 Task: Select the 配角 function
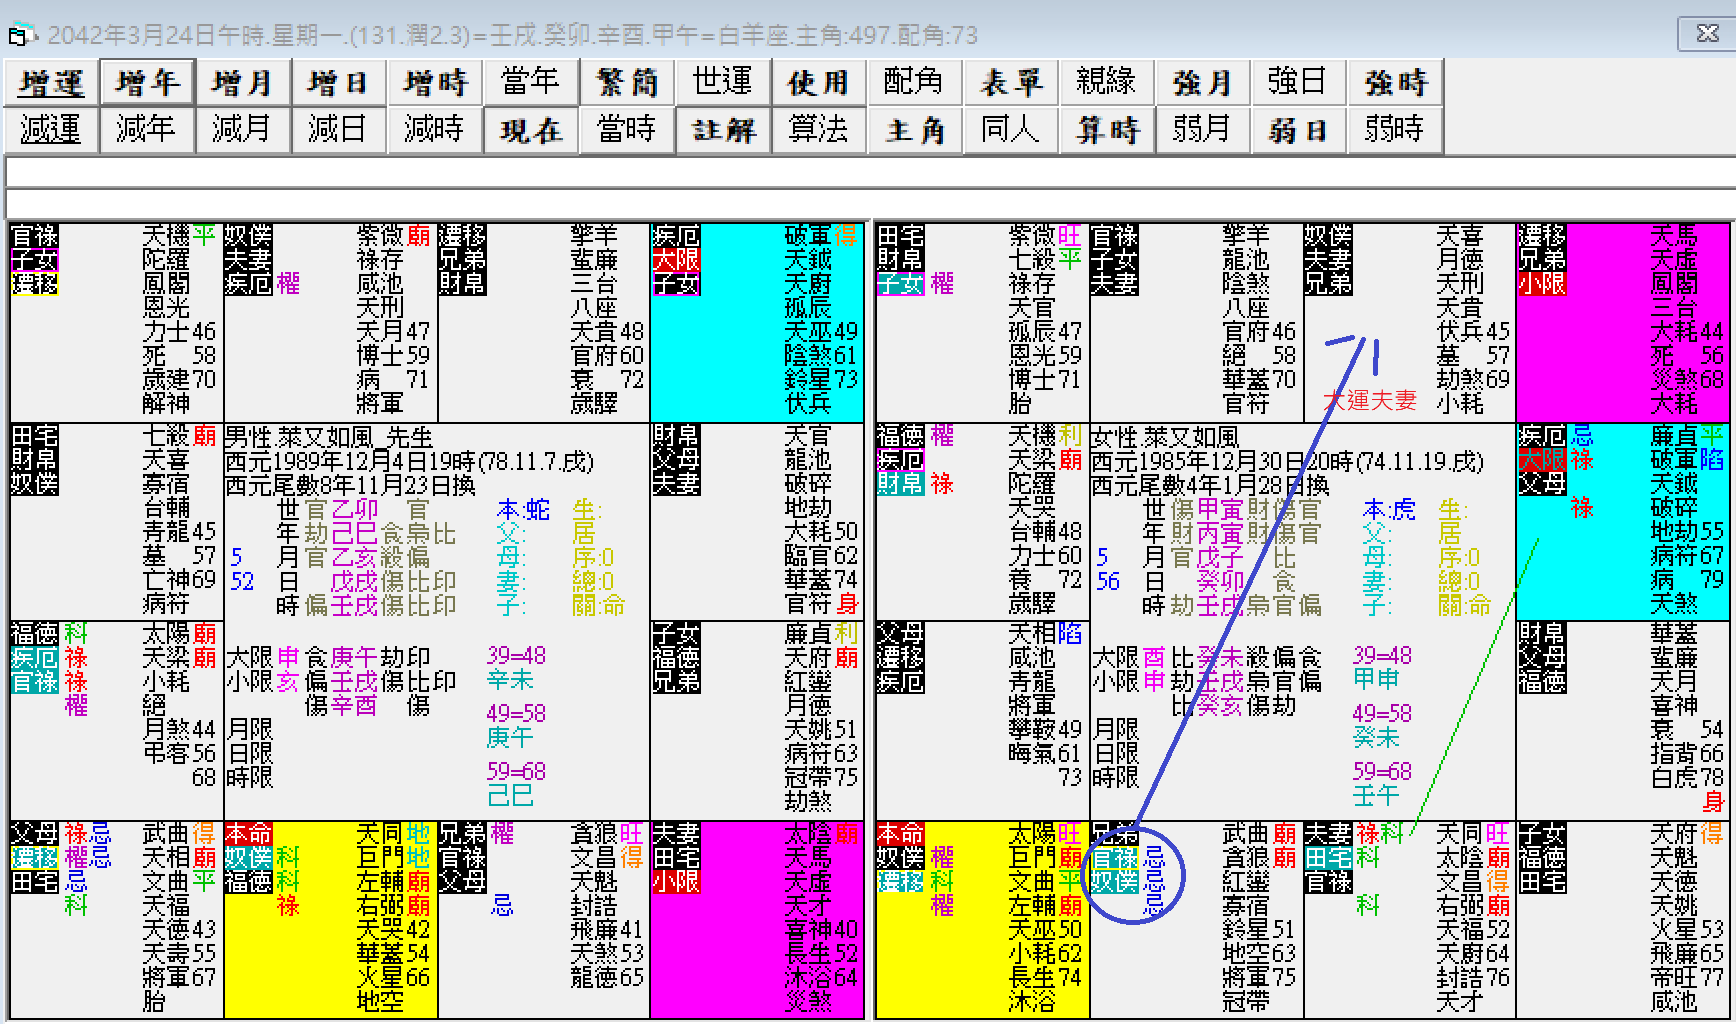pyautogui.click(x=915, y=82)
